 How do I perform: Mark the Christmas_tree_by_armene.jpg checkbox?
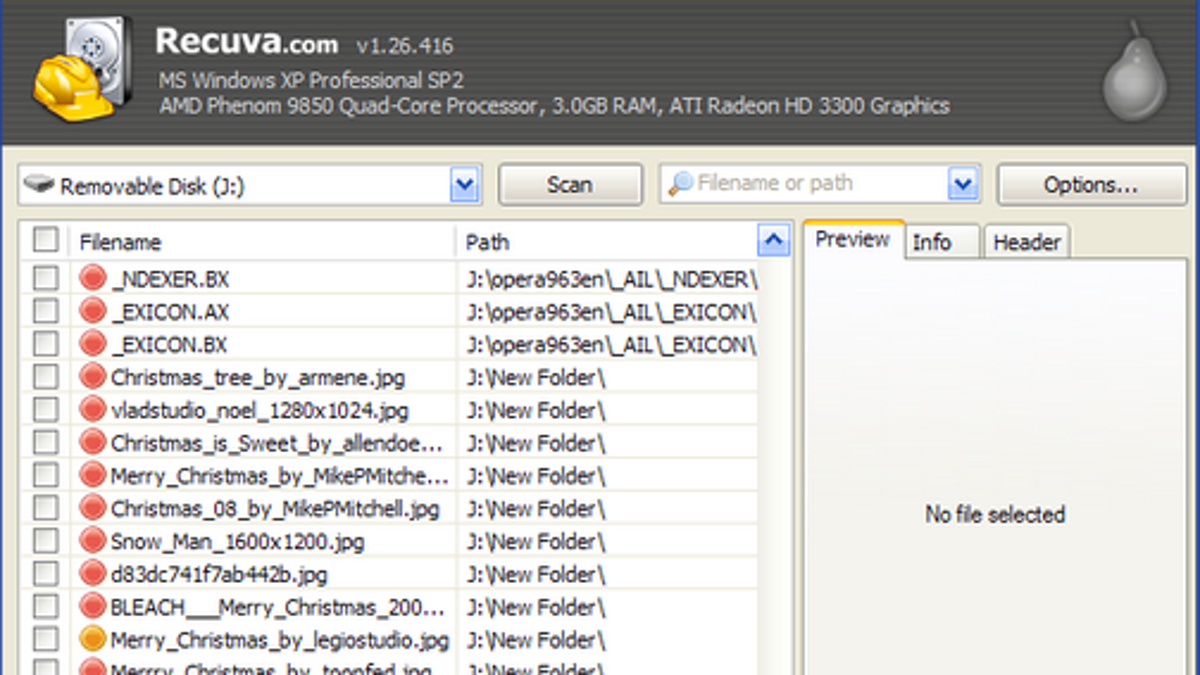coord(45,377)
